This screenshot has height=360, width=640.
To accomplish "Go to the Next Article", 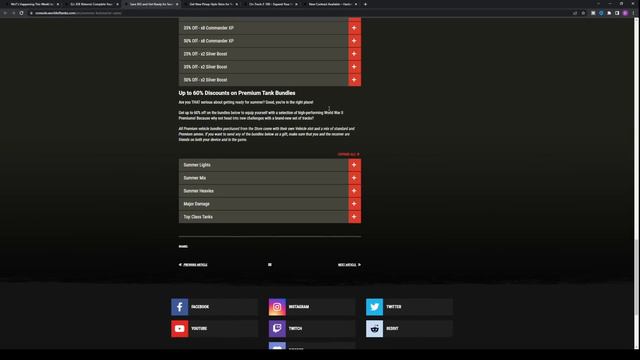I will point(349,265).
